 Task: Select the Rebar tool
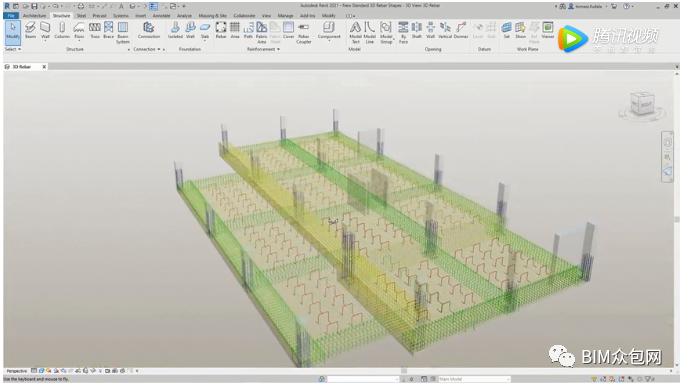click(x=221, y=31)
